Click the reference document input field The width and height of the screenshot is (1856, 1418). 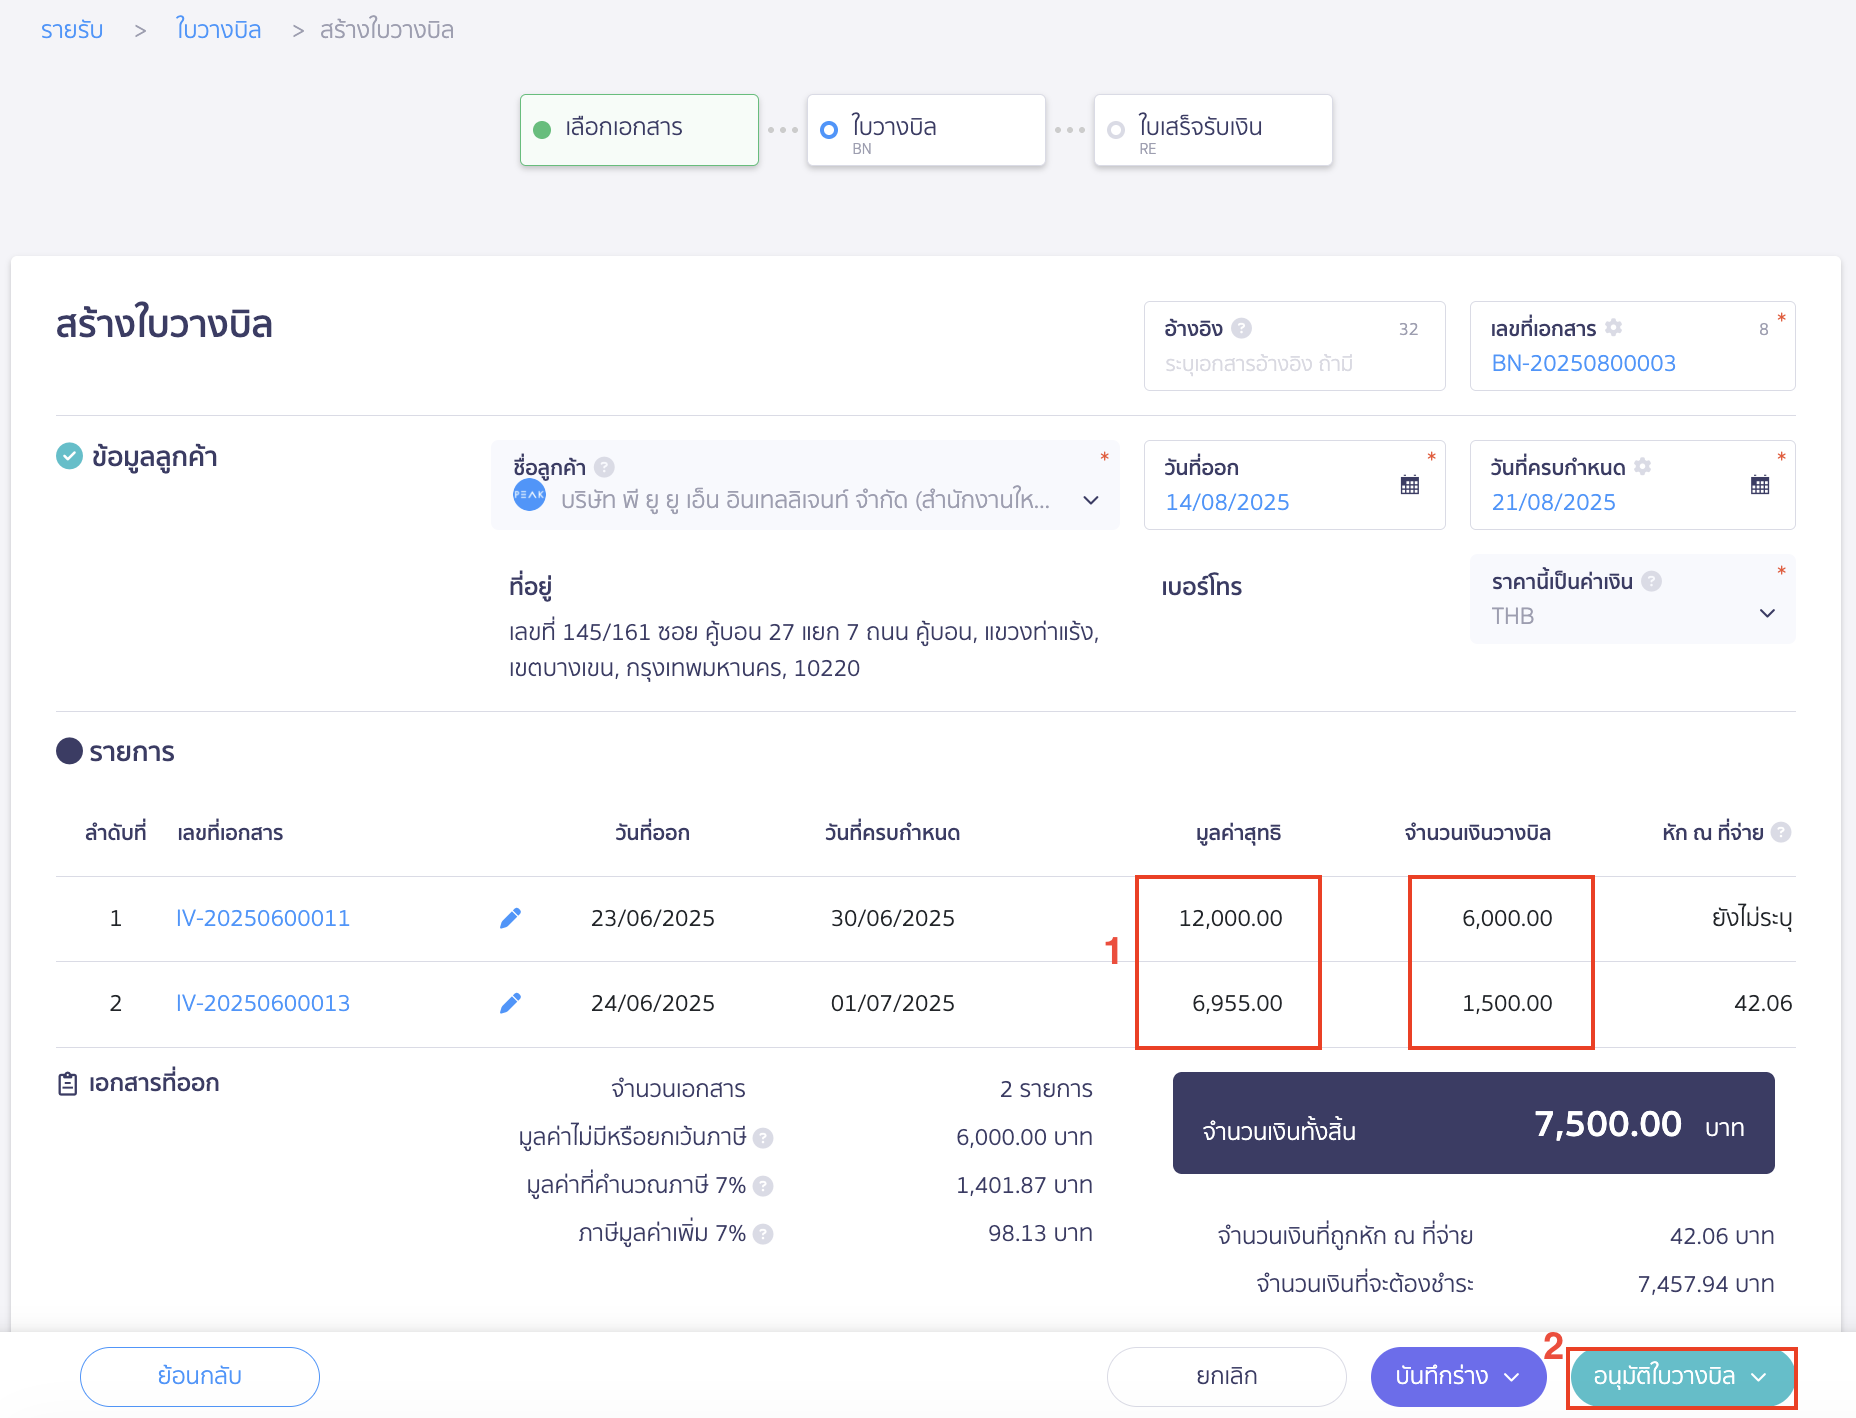(x=1292, y=364)
